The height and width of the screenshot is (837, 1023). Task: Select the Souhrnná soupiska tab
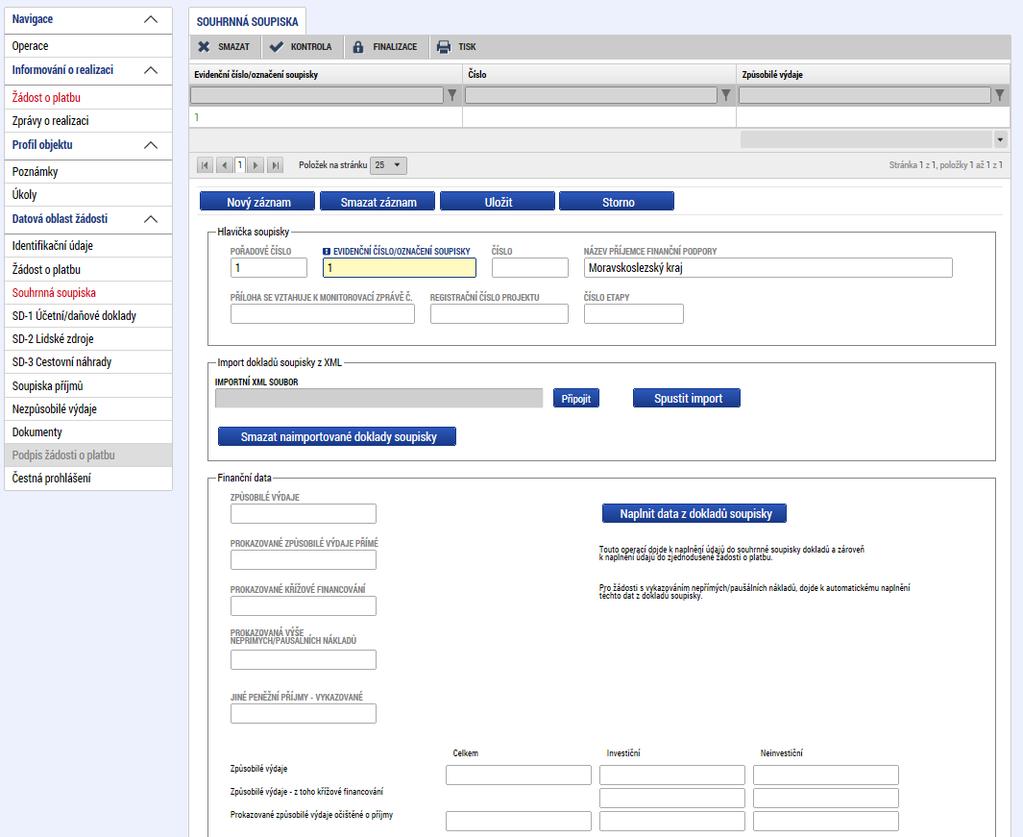click(x=247, y=22)
